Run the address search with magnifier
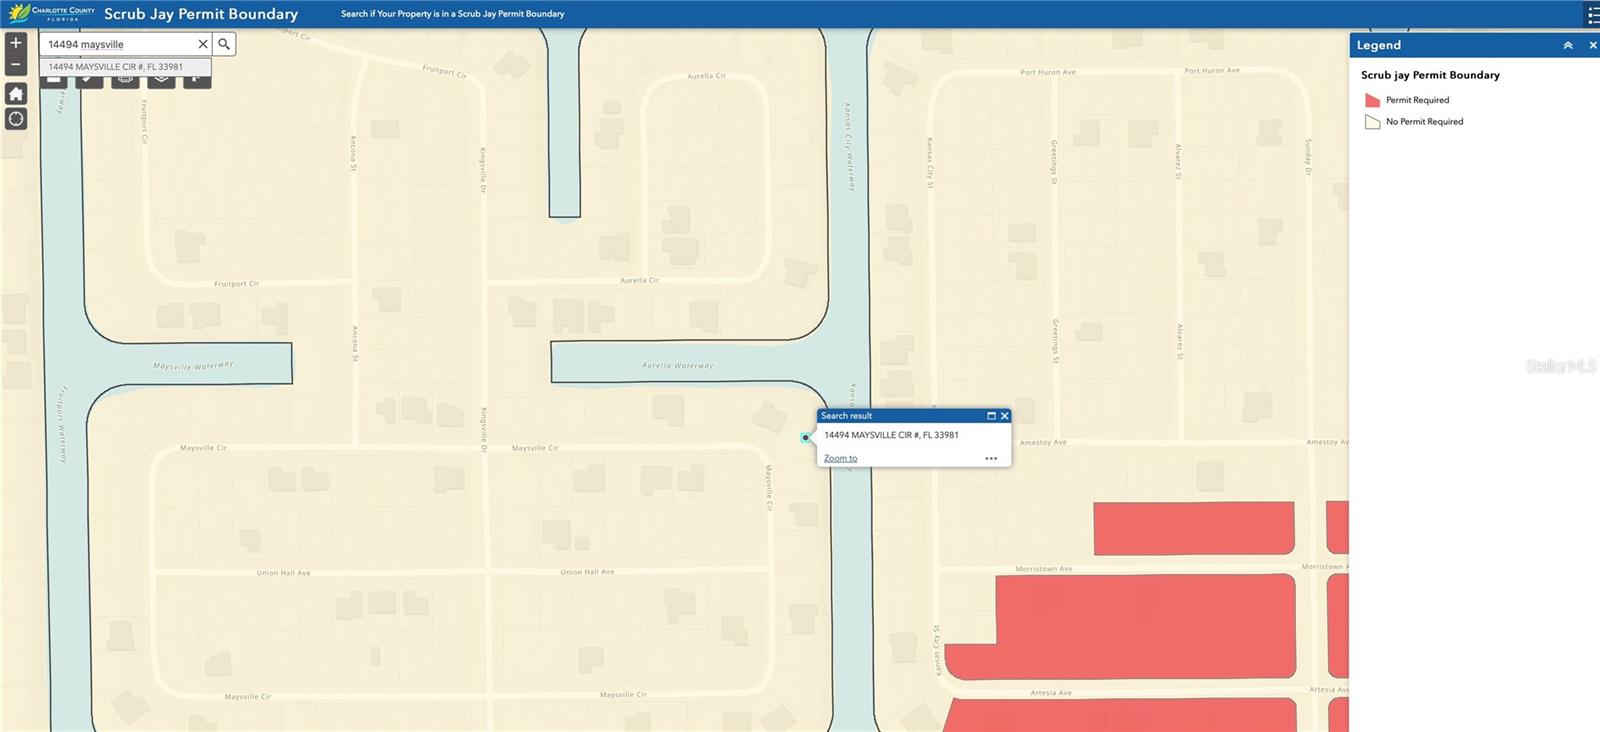1600x732 pixels. tap(224, 44)
